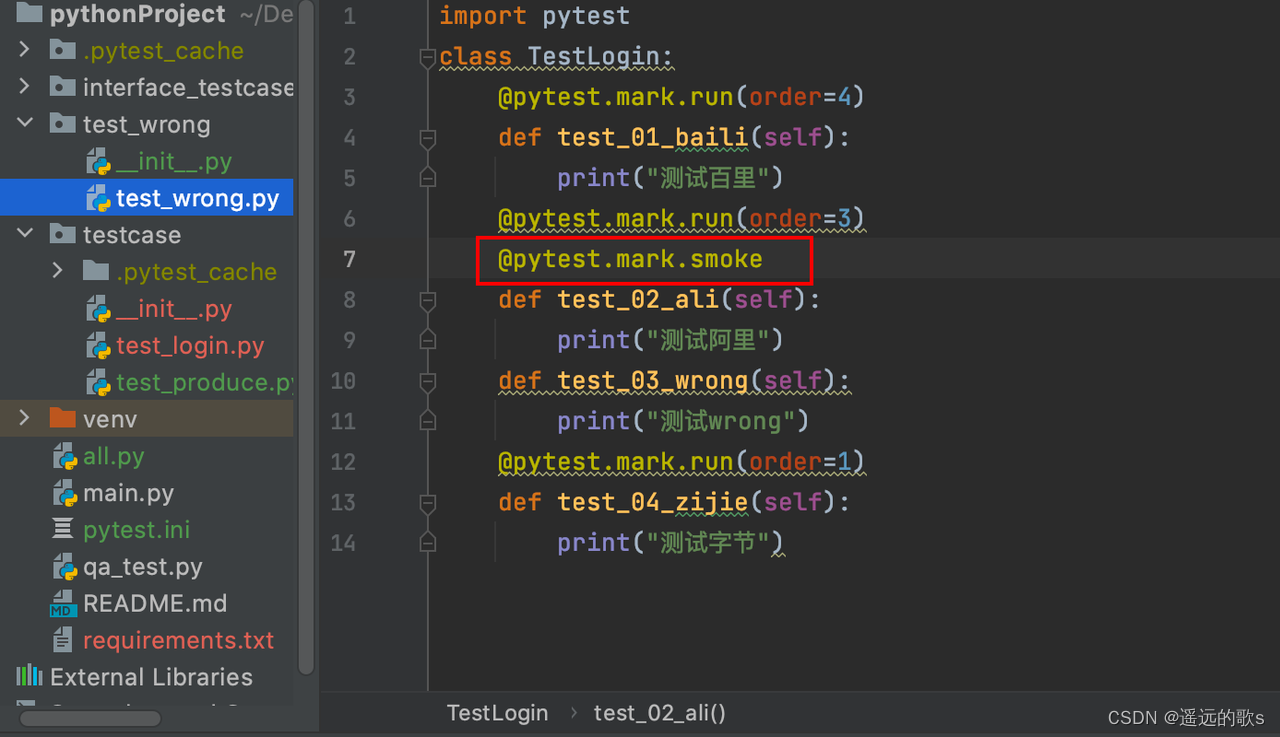The image size is (1280, 737).
Task: Click @pytest.mark.run(order=4) decorator
Action: (x=681, y=97)
